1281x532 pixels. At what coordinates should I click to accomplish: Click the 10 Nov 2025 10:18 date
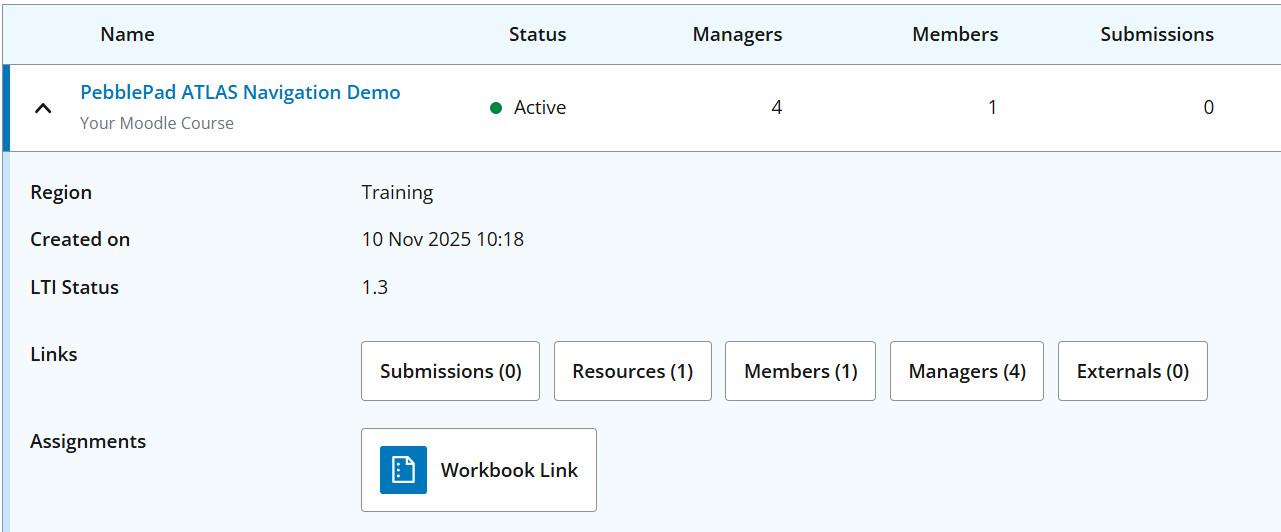coord(443,239)
